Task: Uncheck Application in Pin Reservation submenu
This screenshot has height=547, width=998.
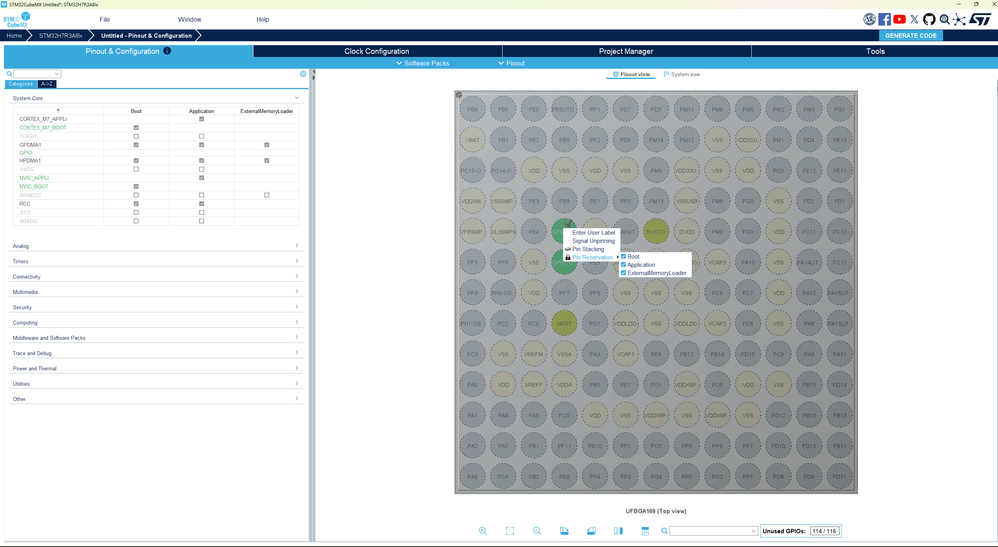Action: point(623,264)
